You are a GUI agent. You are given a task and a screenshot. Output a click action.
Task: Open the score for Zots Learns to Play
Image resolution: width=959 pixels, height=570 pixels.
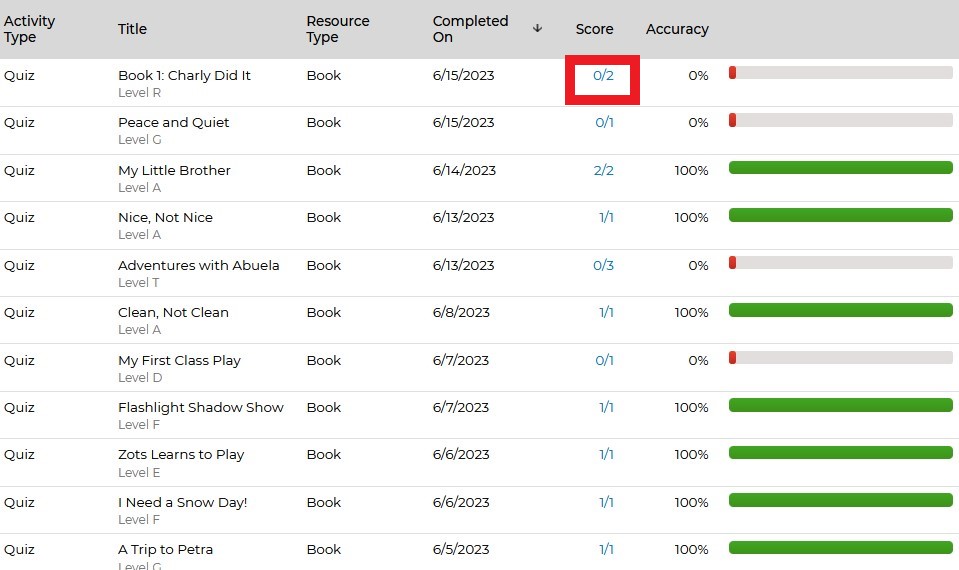[606, 454]
